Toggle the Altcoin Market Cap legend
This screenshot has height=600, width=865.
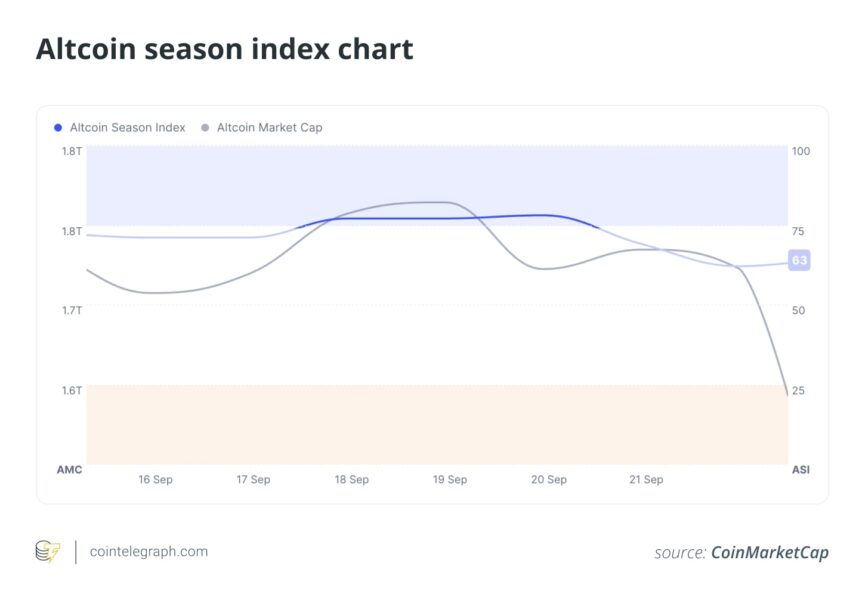pos(269,128)
